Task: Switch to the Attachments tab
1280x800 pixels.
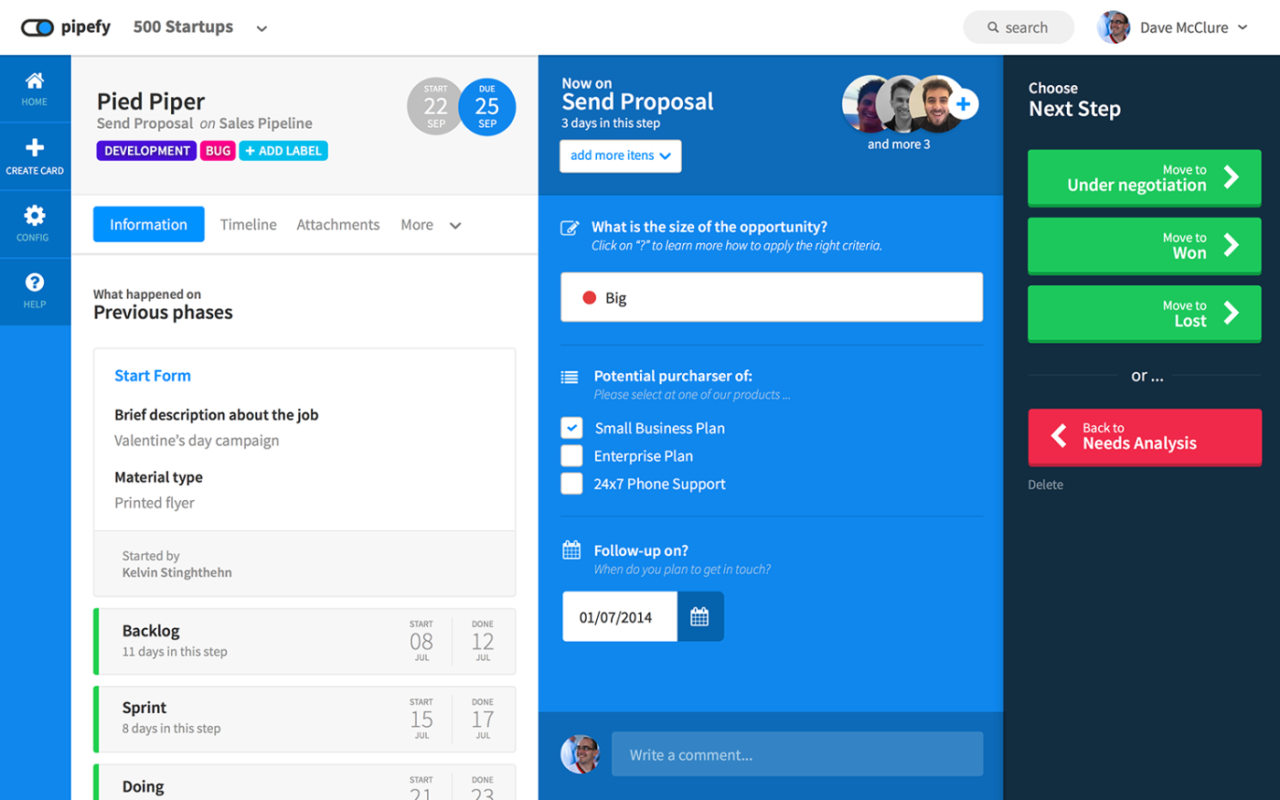Action: coord(338,225)
